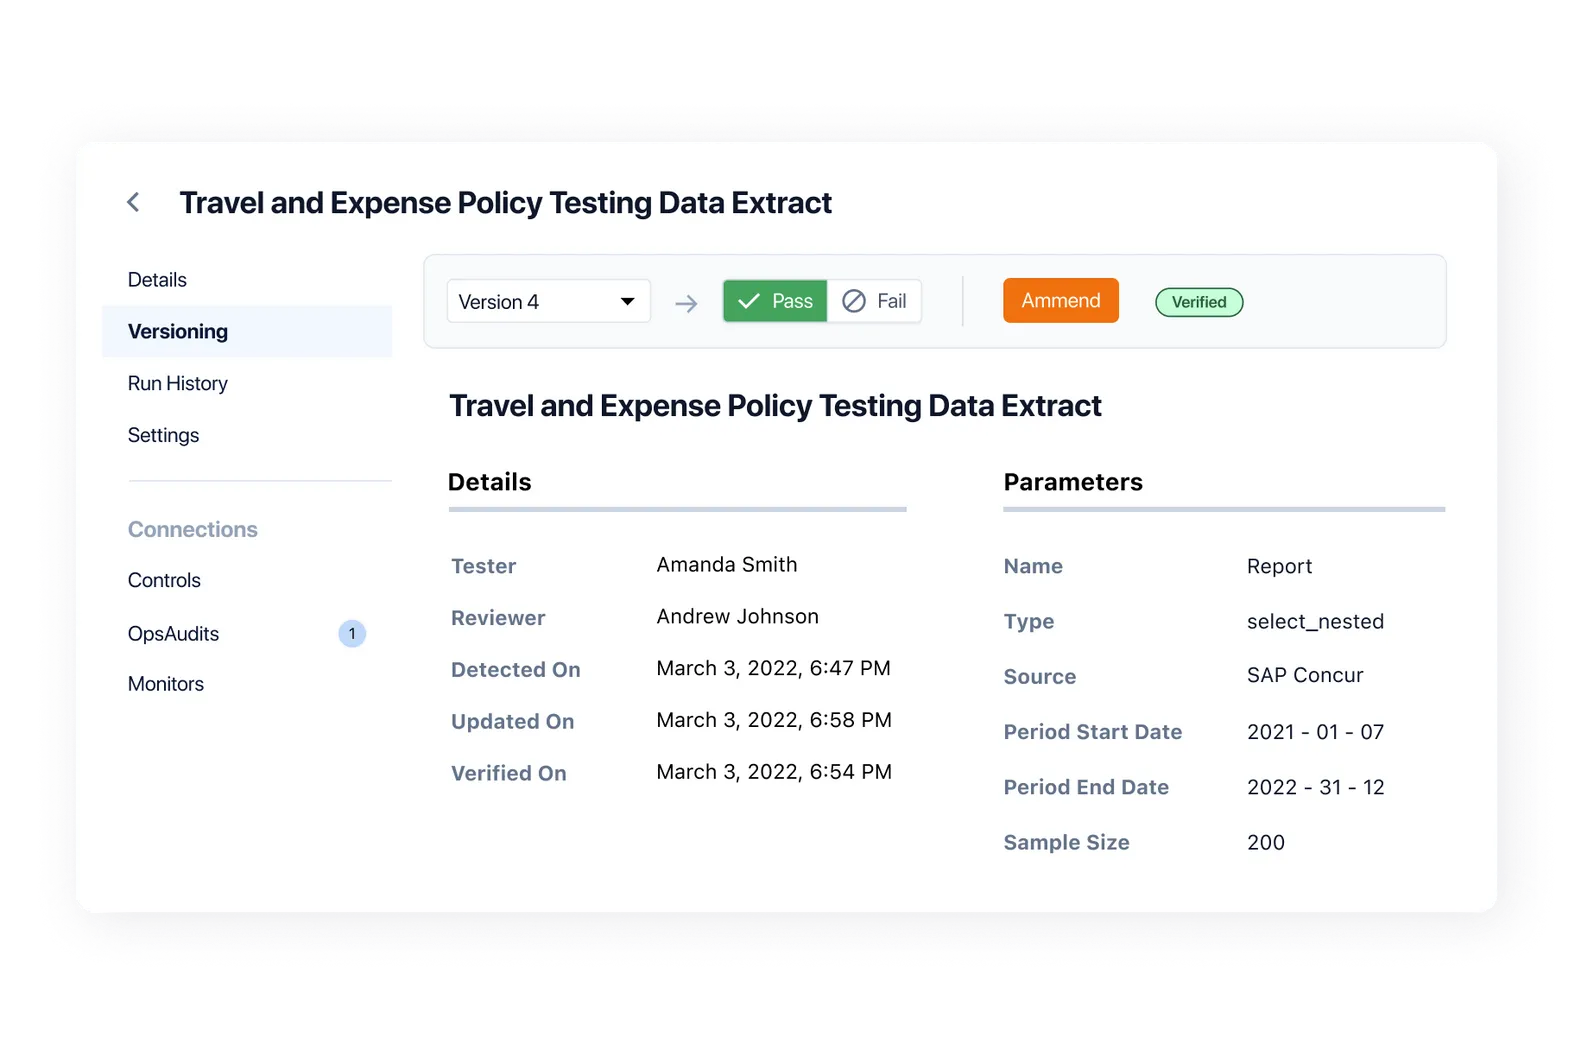Go to Run History
Screen dimensions: 1575x1055
[x=178, y=384]
